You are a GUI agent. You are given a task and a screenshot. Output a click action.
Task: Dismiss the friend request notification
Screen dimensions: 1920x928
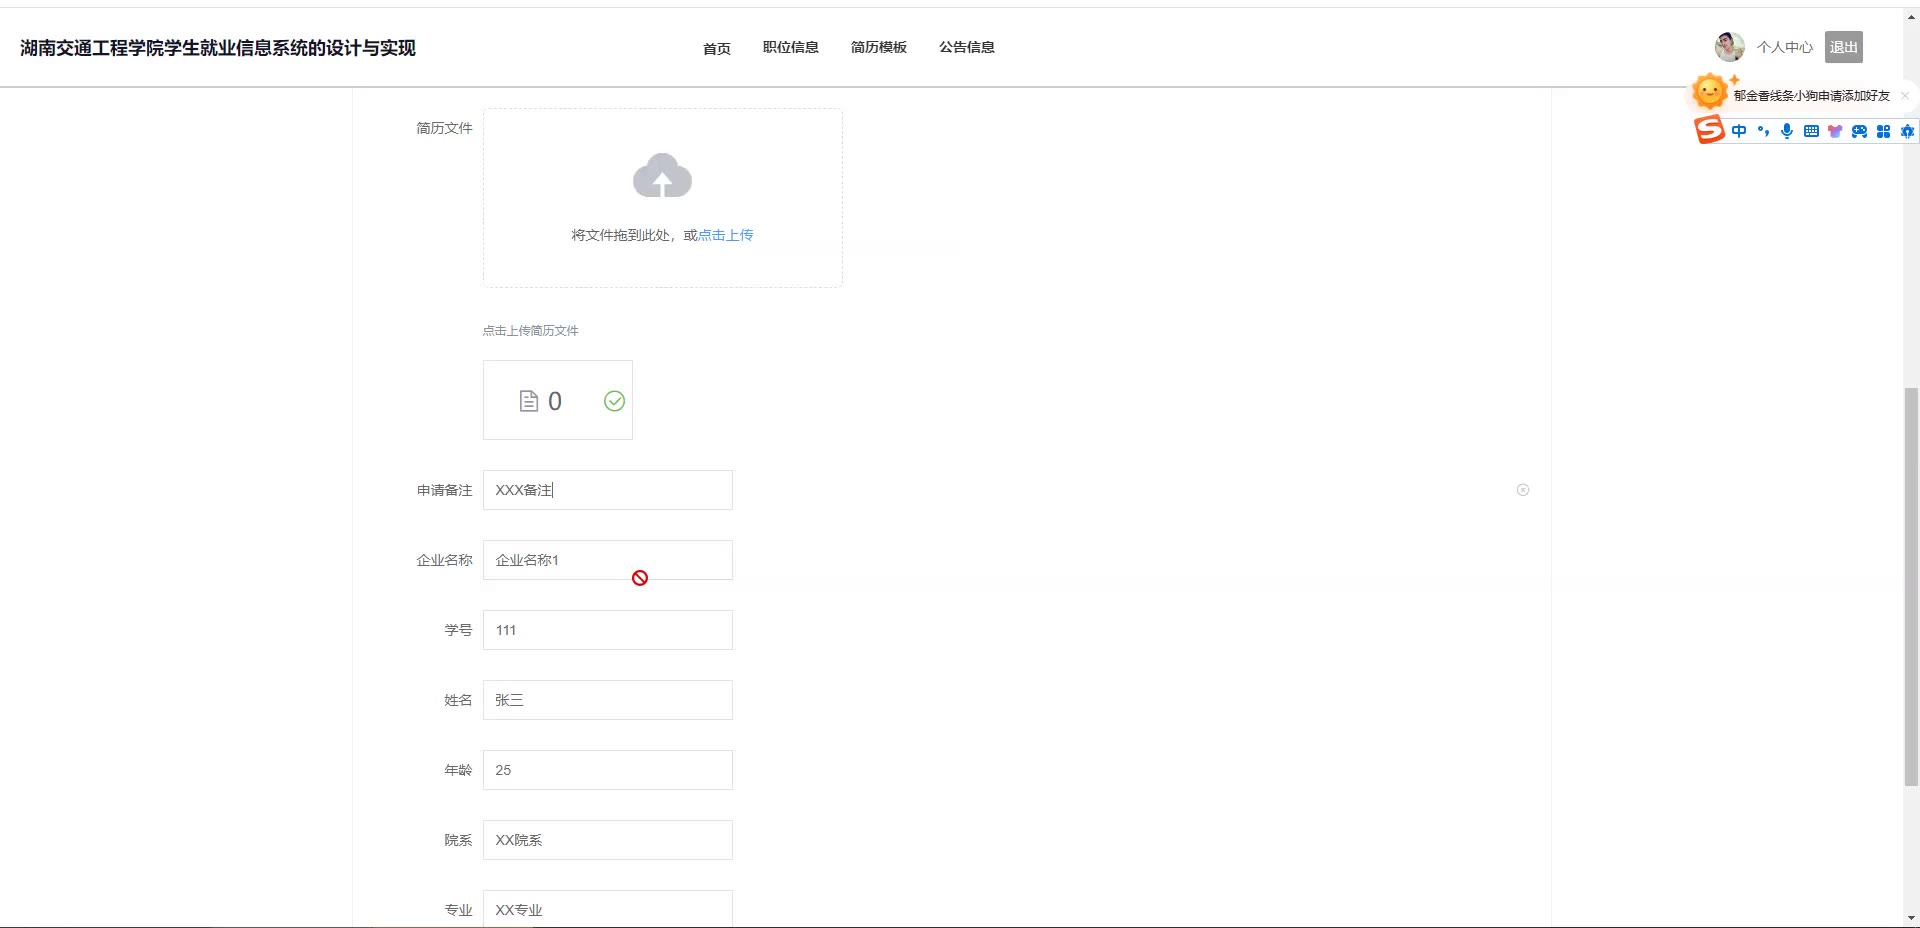1905,96
